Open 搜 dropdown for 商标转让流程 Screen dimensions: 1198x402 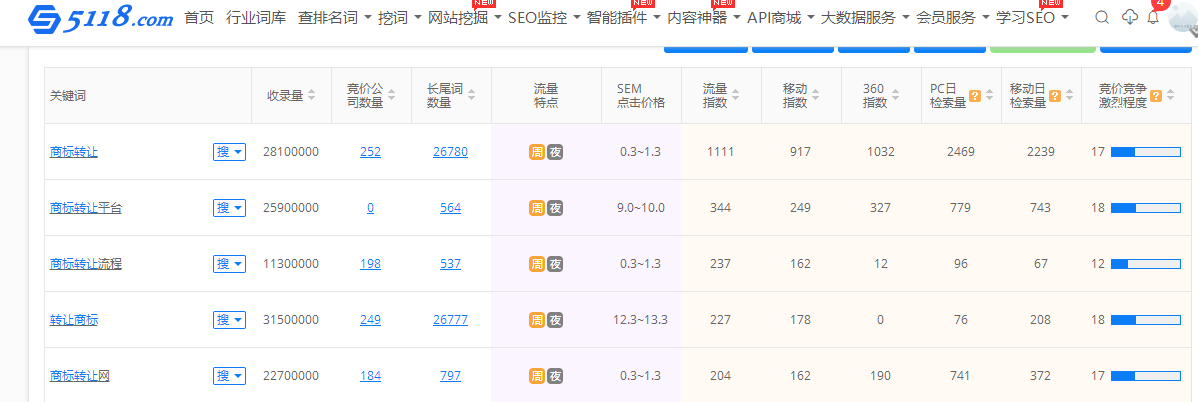click(x=229, y=264)
